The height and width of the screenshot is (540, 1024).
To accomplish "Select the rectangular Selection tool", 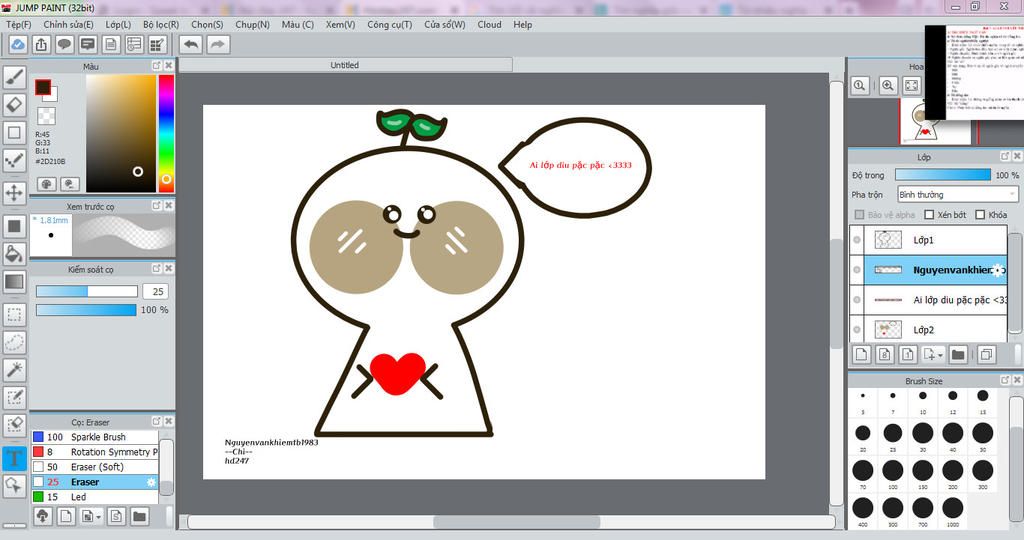I will [x=14, y=315].
